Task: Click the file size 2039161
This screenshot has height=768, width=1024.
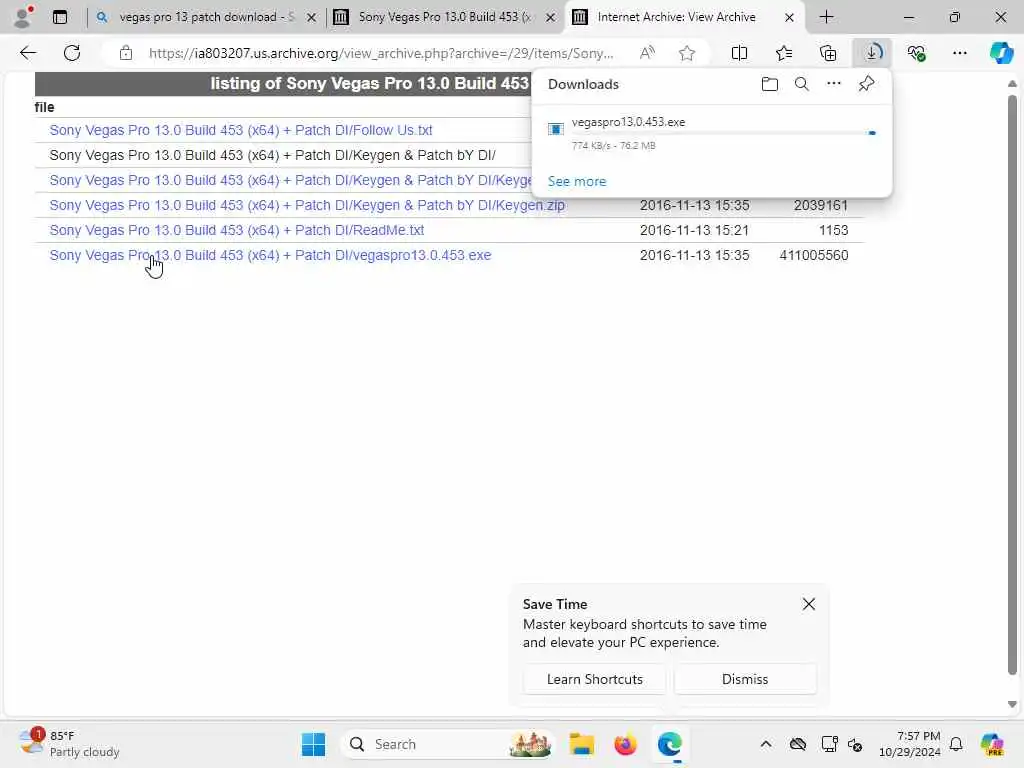Action: tap(821, 205)
